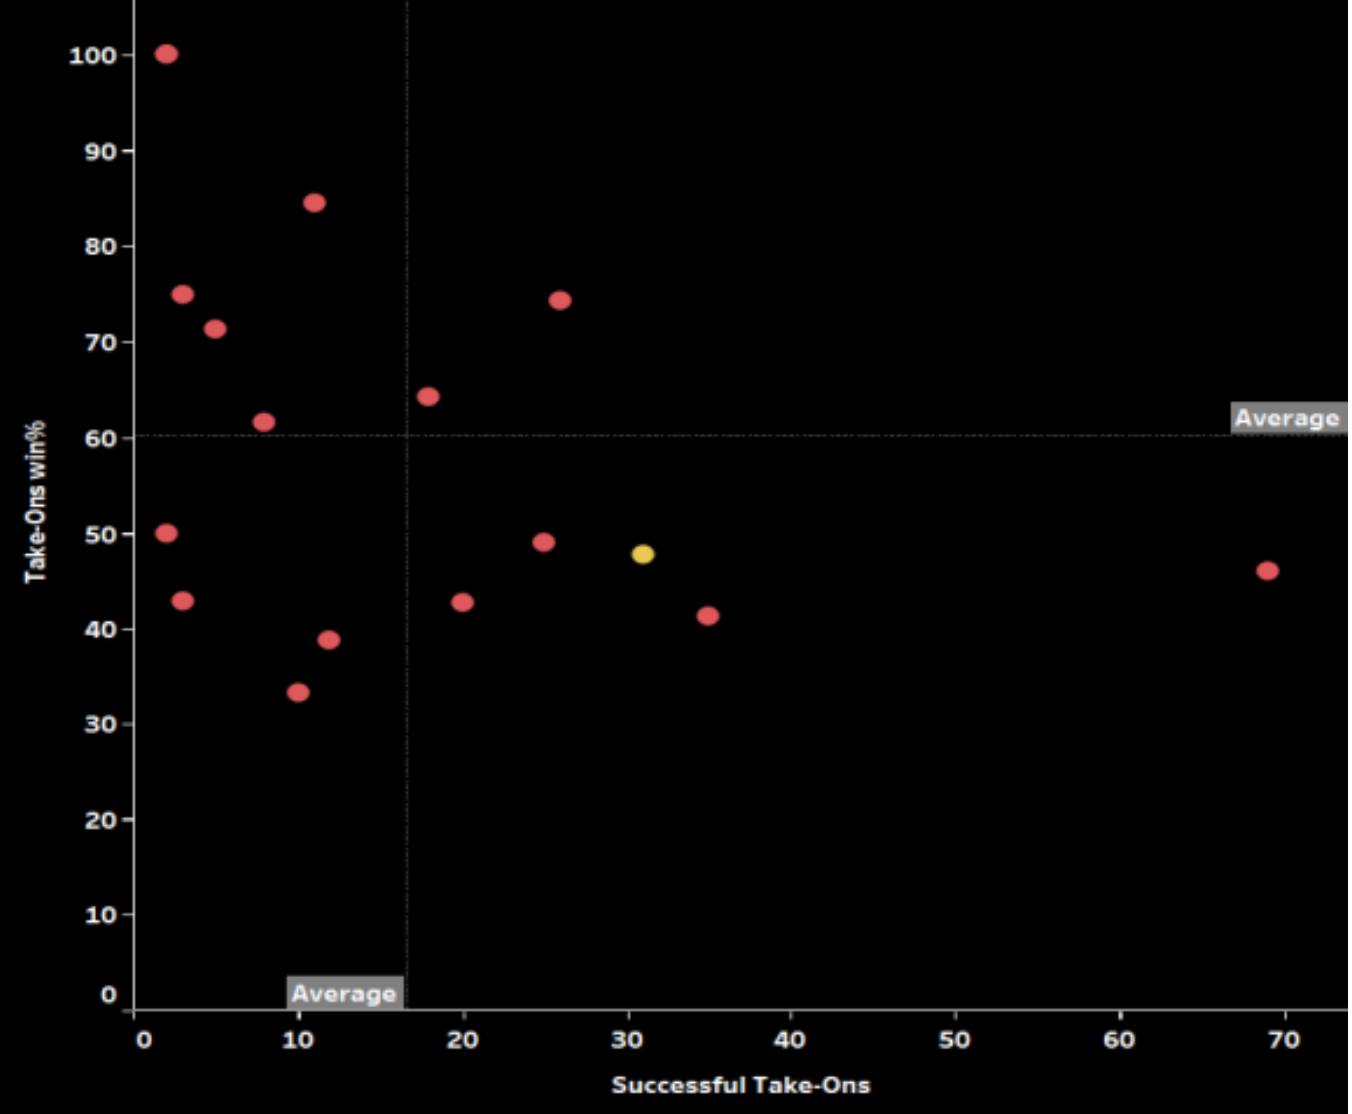Click the y-axis tick label 80

pyautogui.click(x=101, y=246)
